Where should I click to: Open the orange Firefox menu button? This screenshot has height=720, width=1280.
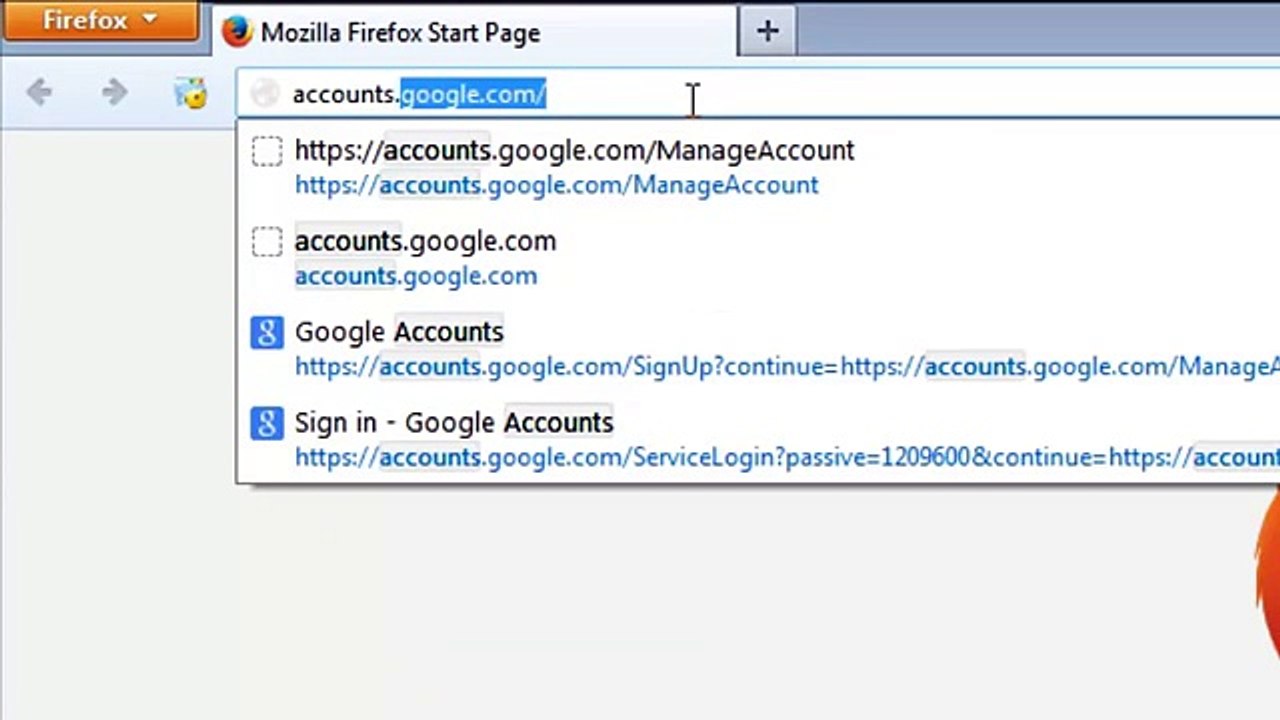pos(99,20)
